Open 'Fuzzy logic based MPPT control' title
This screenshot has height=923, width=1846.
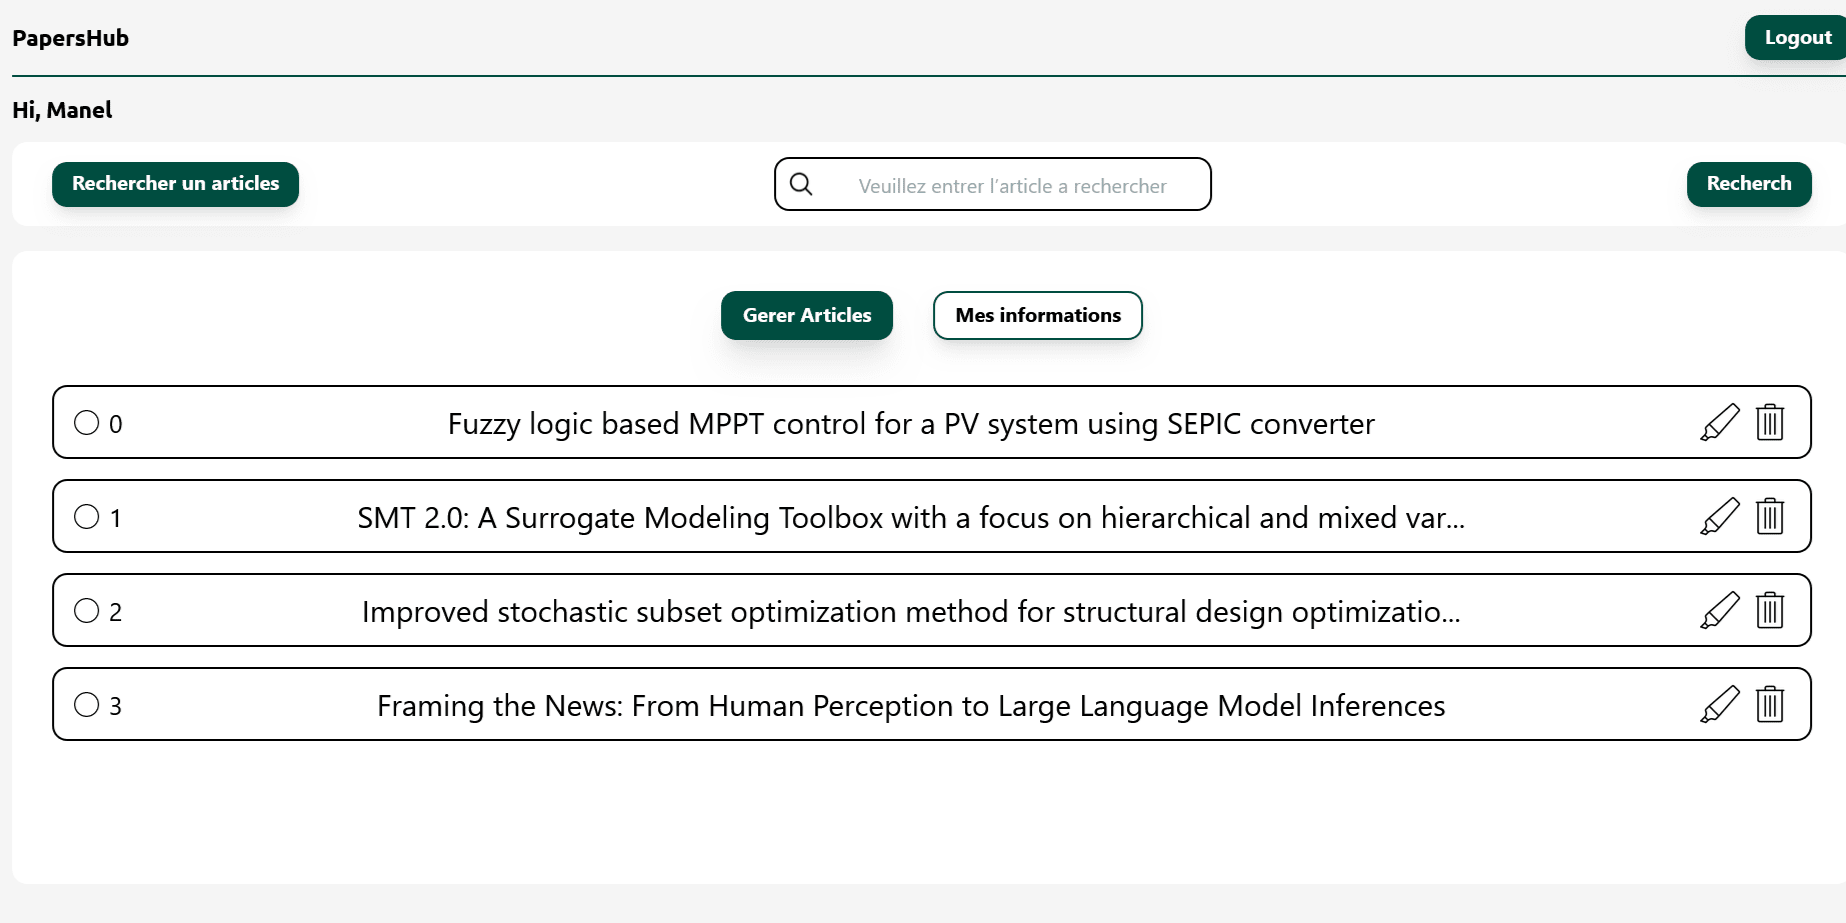[x=911, y=424]
